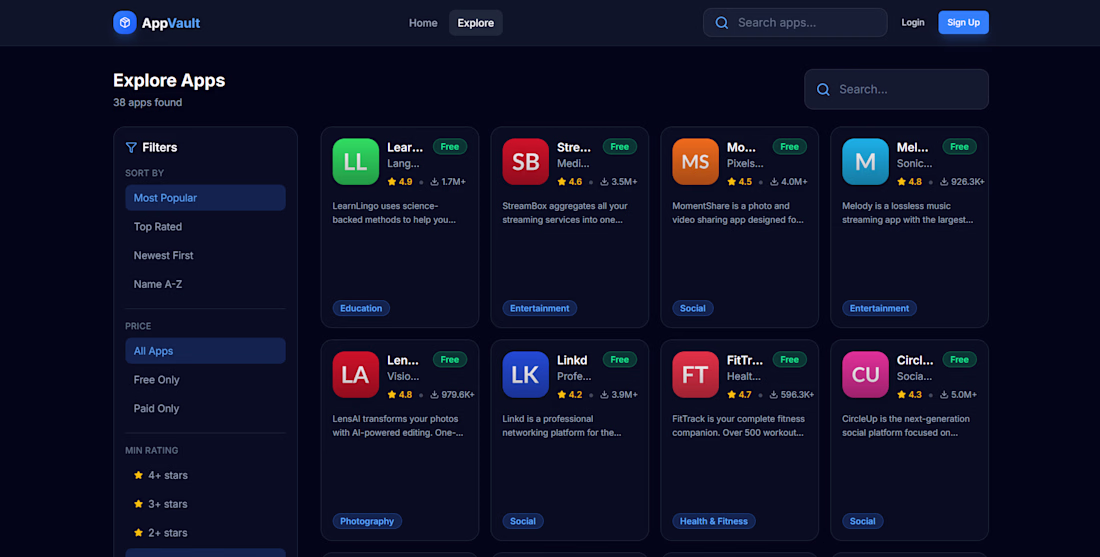Open the MomentShare orange MS app icon
Screen dimensions: 1100x557
(x=695, y=161)
